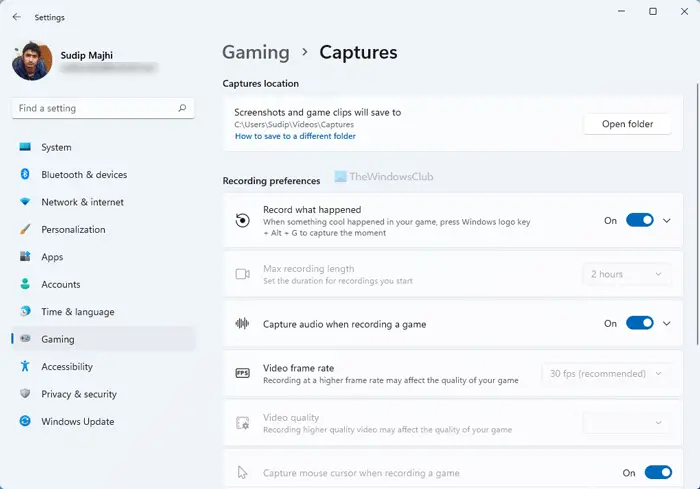Click the mouse cursor capture icon
This screenshot has height=489, width=700.
pos(242,472)
